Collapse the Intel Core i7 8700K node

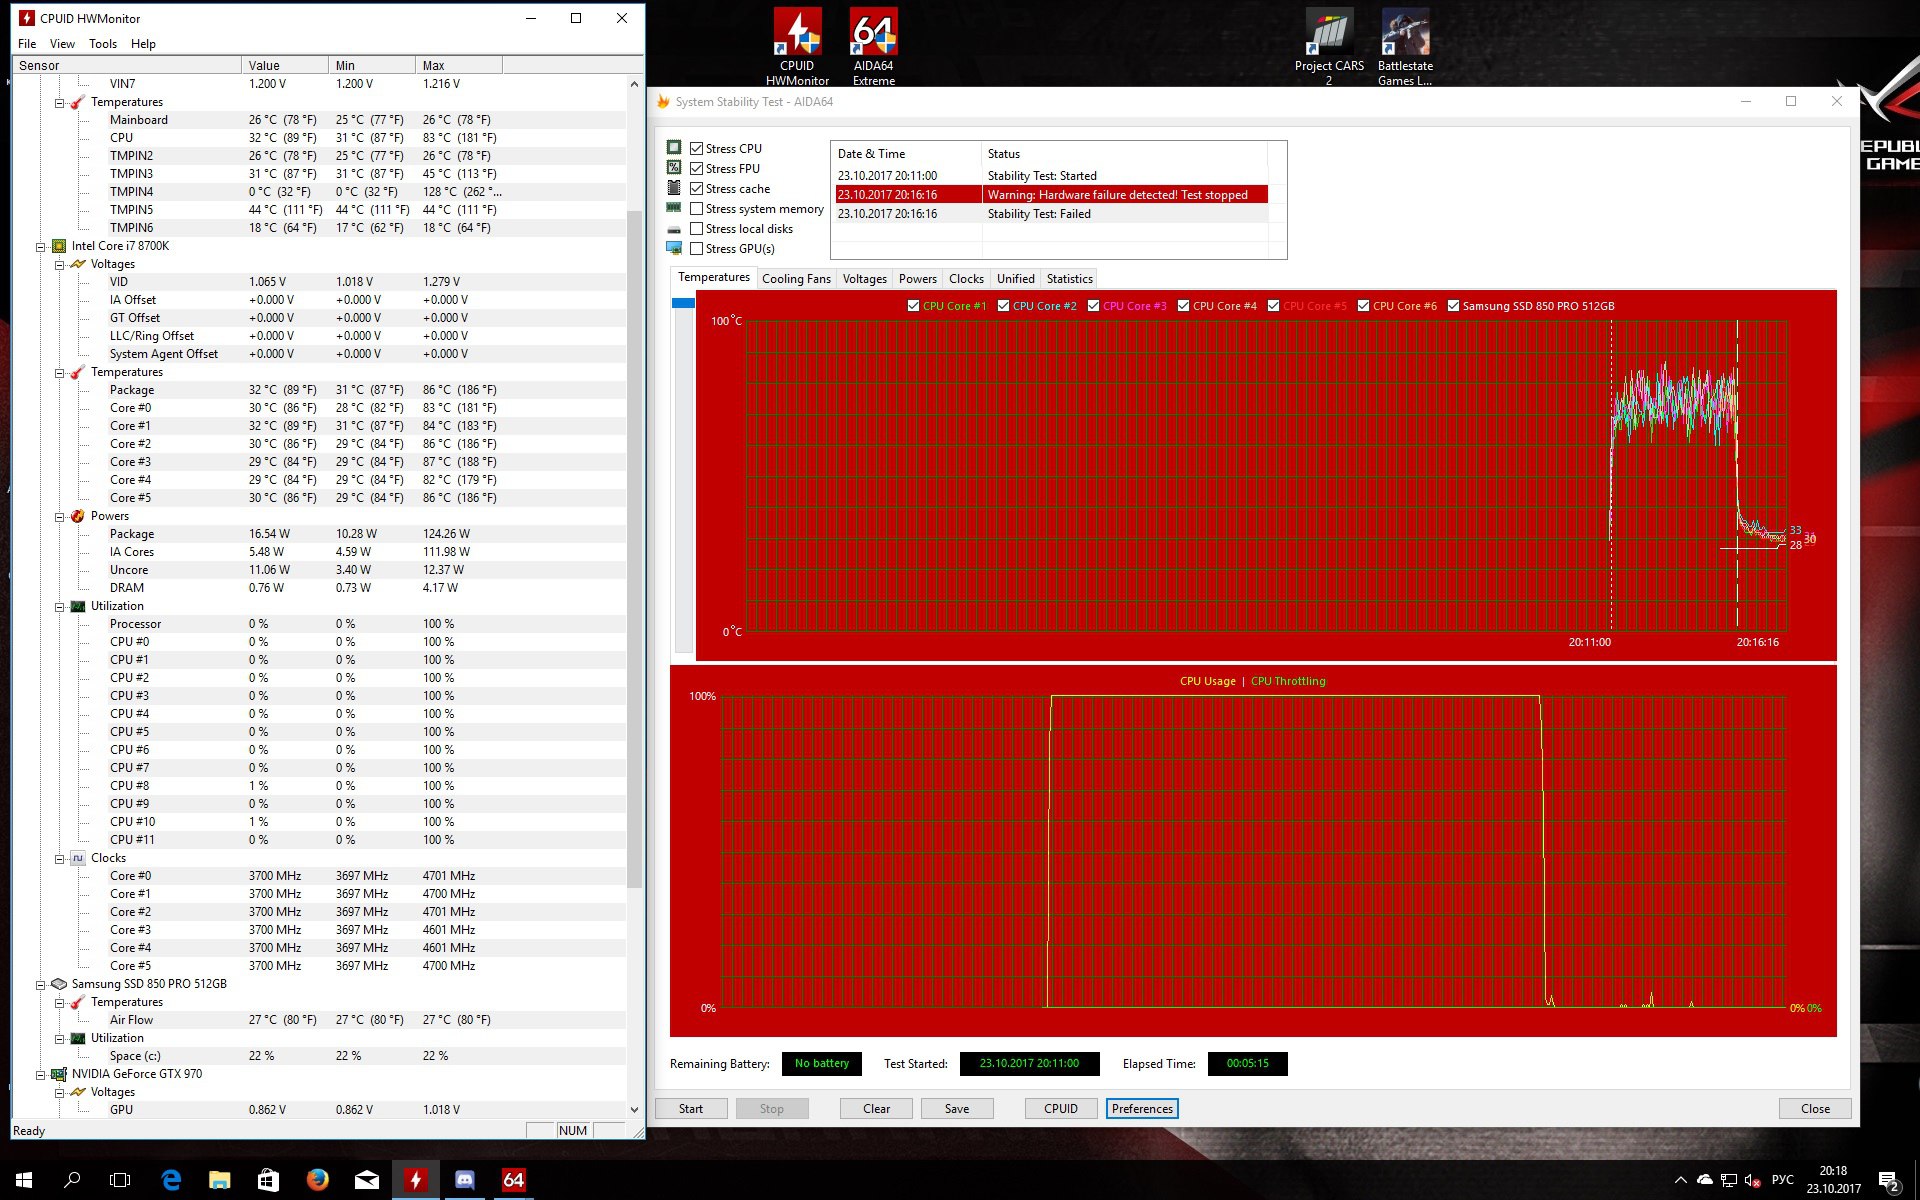point(41,246)
